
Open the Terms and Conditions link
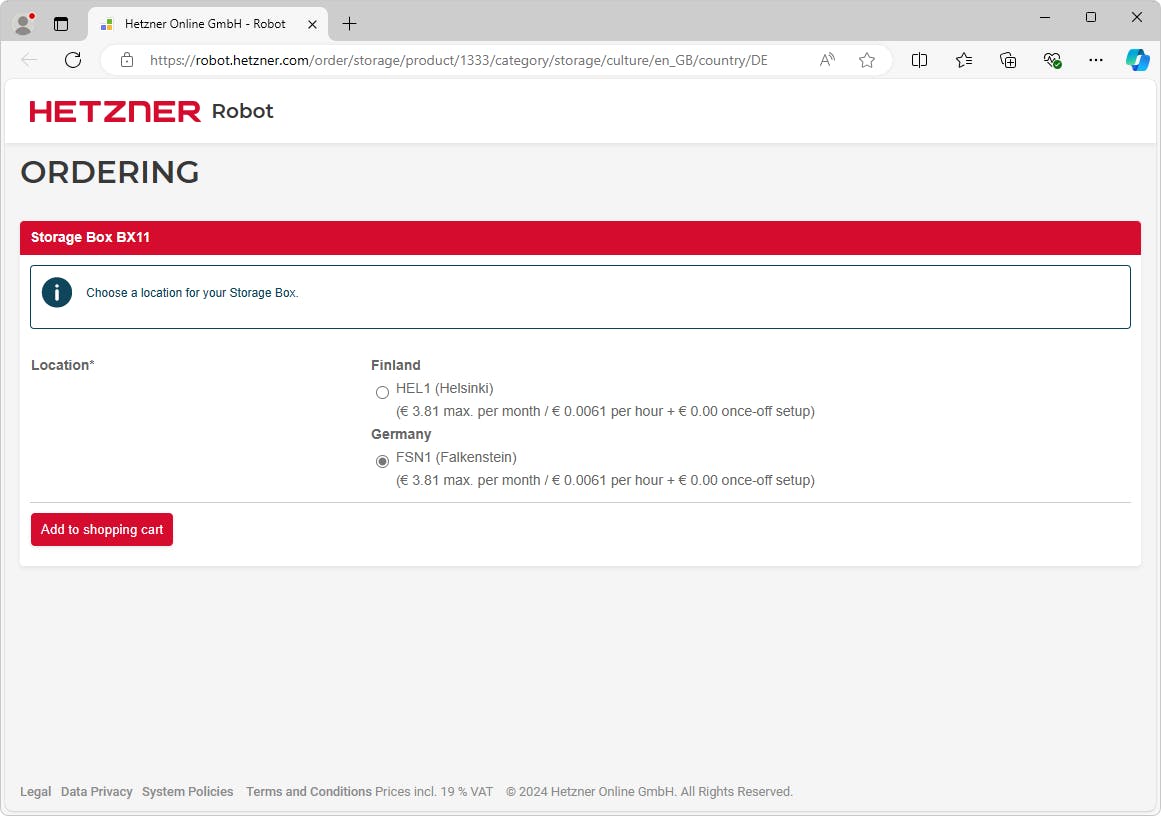(x=309, y=792)
